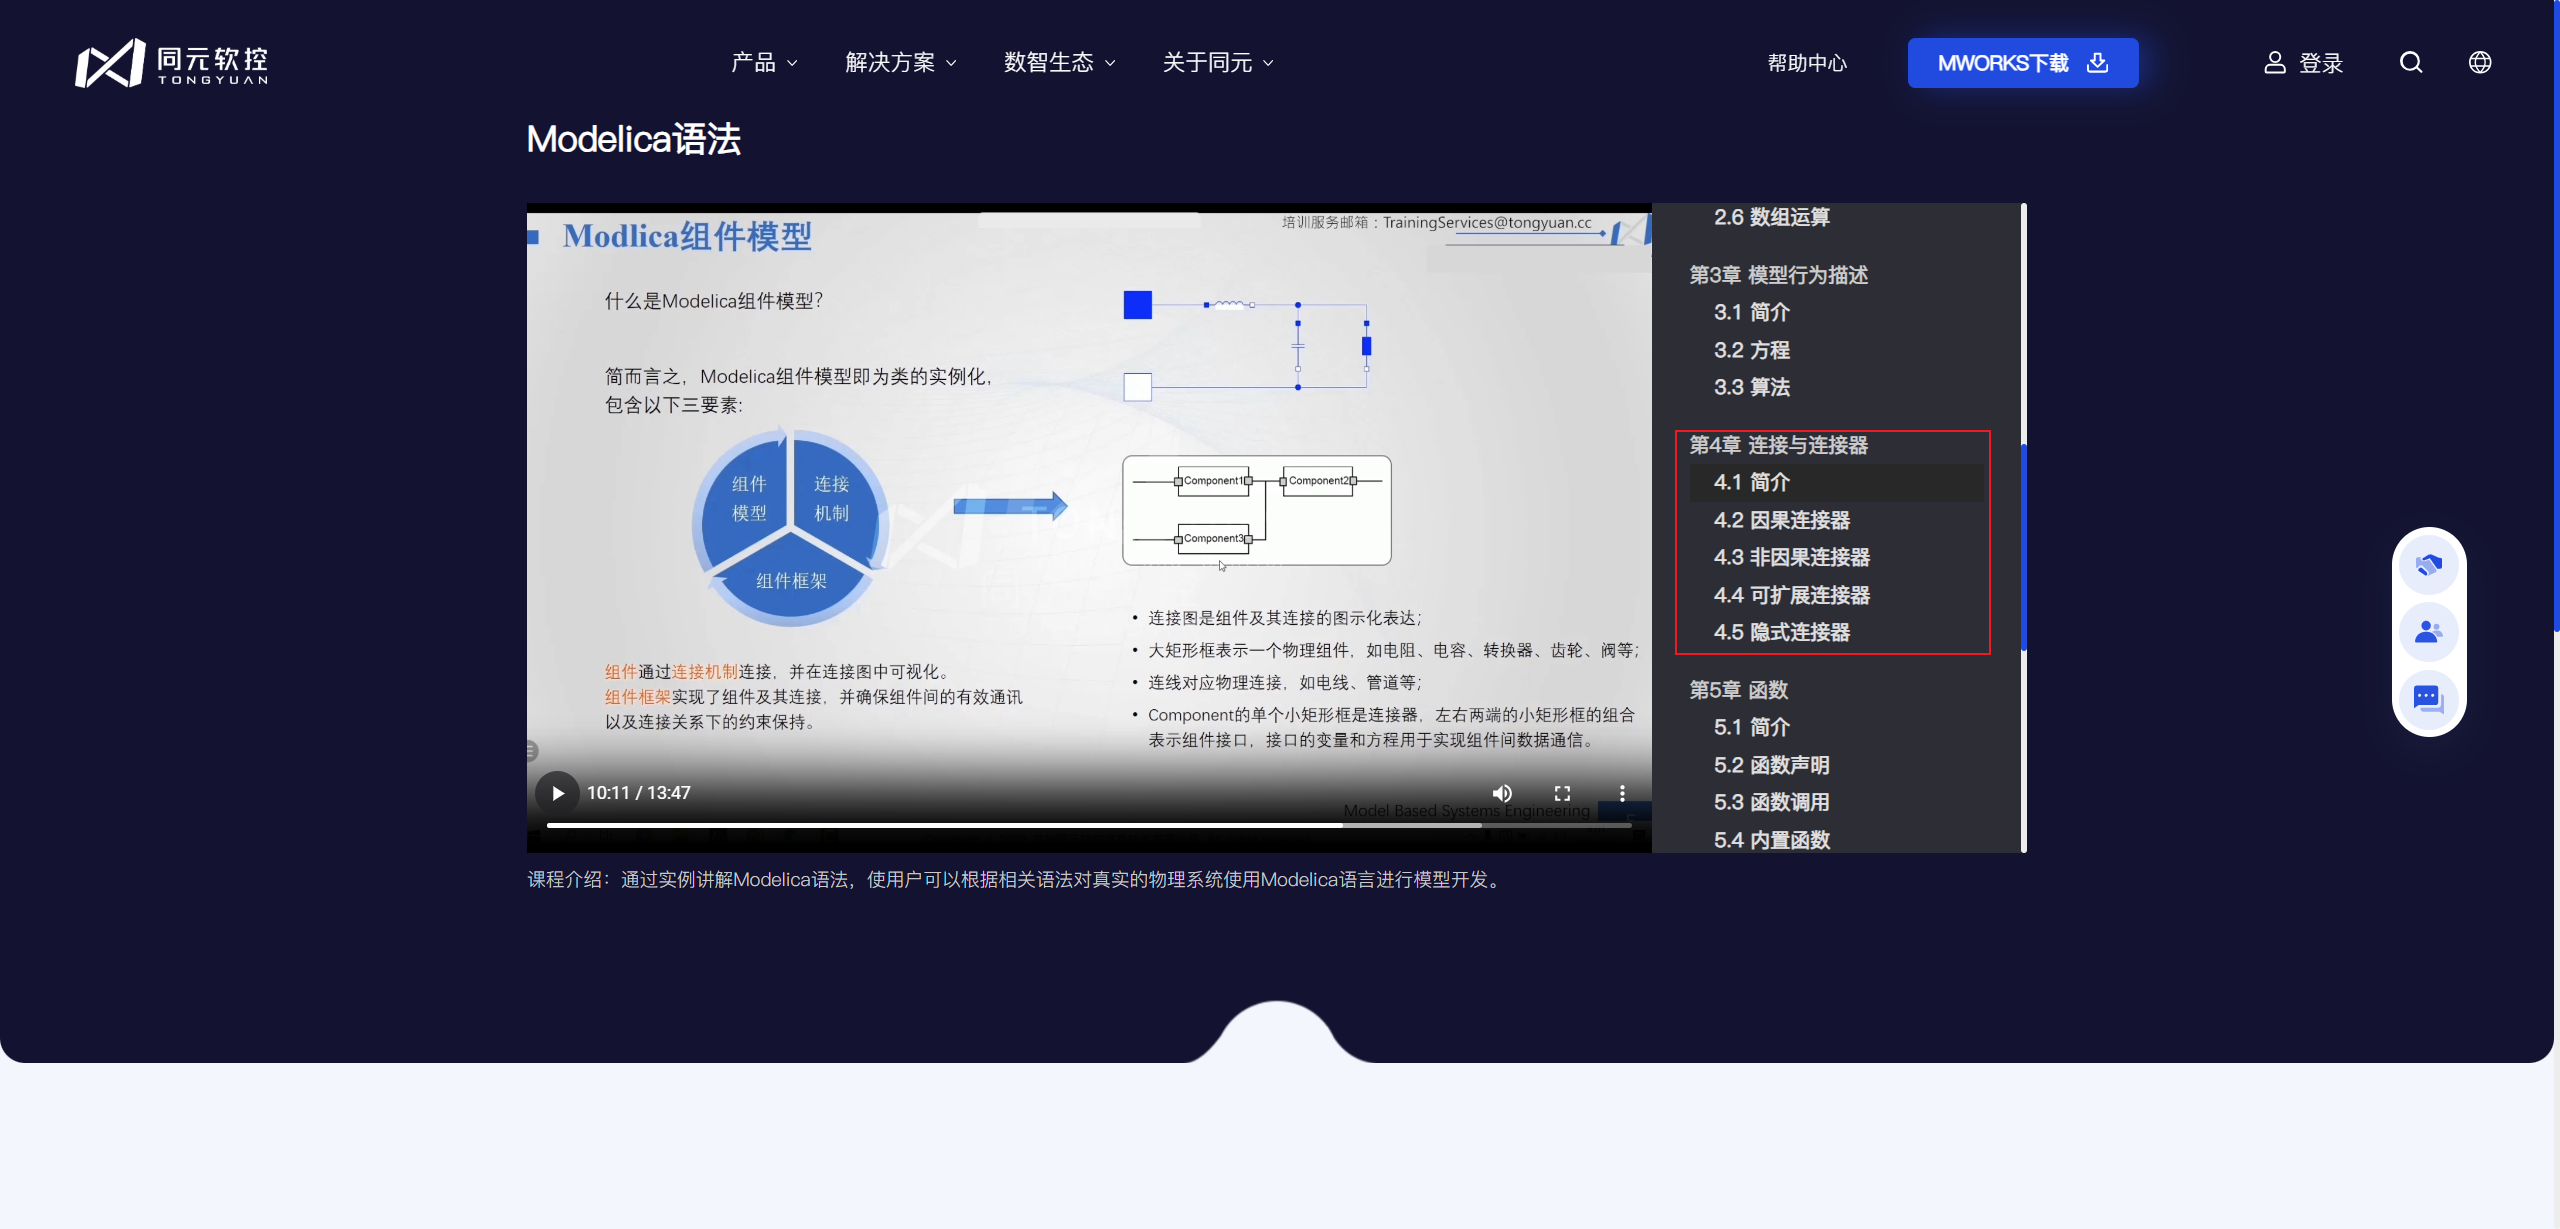Select 第3章 模型行为描述 heading

[1778, 275]
